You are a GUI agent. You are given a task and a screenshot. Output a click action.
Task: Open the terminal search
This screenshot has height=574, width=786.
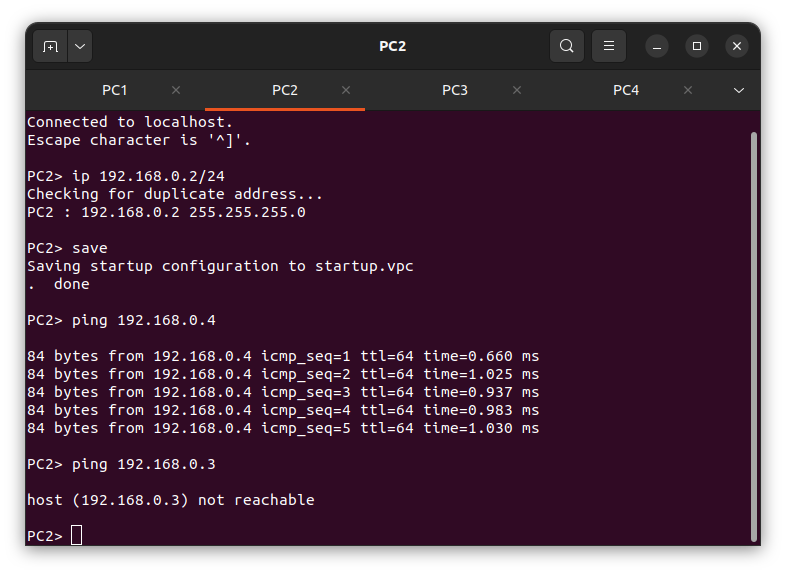(566, 46)
